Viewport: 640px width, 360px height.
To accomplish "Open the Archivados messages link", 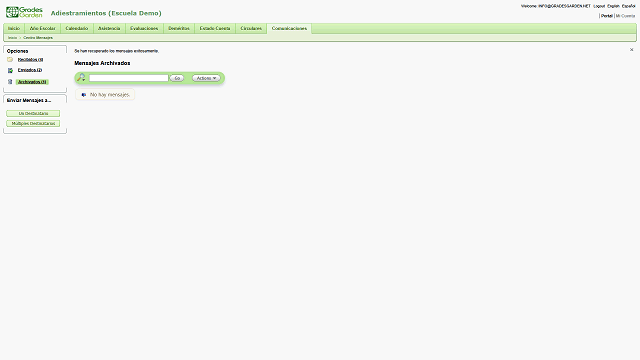I will coord(32,82).
